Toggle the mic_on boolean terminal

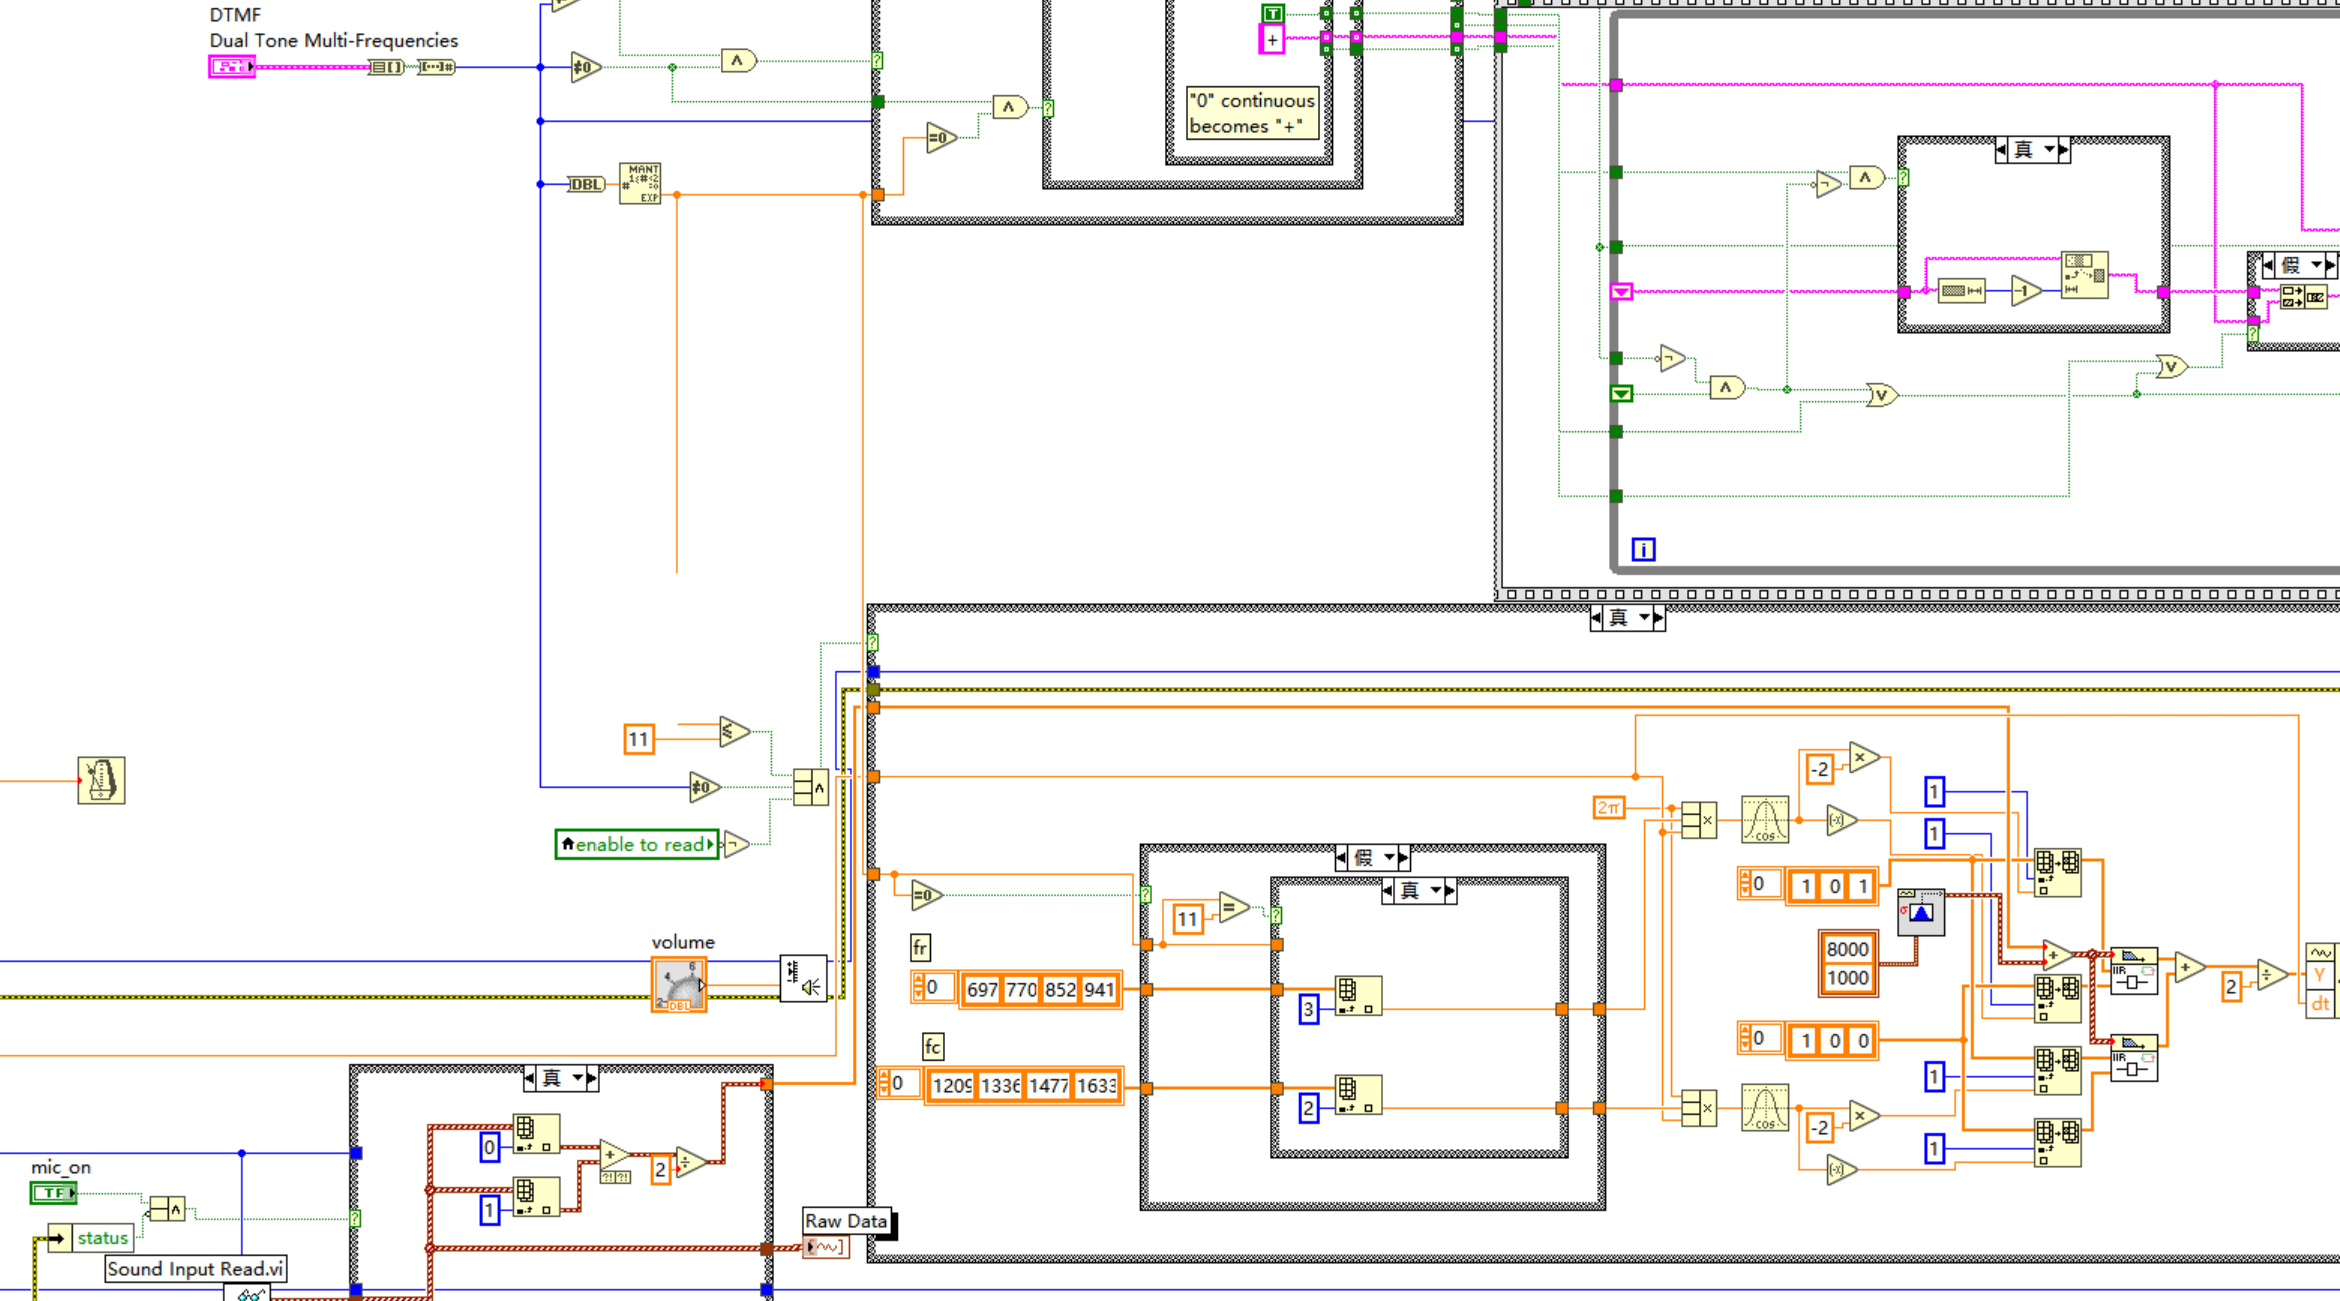[x=53, y=1193]
